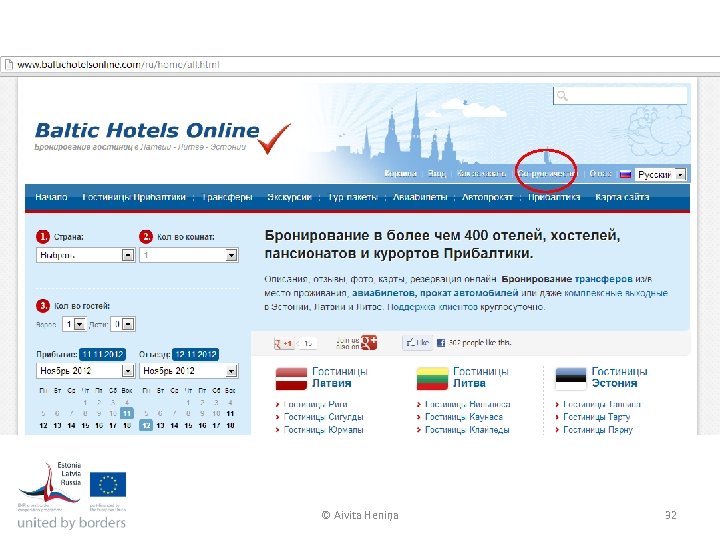Click the Корзина link
Viewport: 720px width, 540px height.
pos(400,174)
